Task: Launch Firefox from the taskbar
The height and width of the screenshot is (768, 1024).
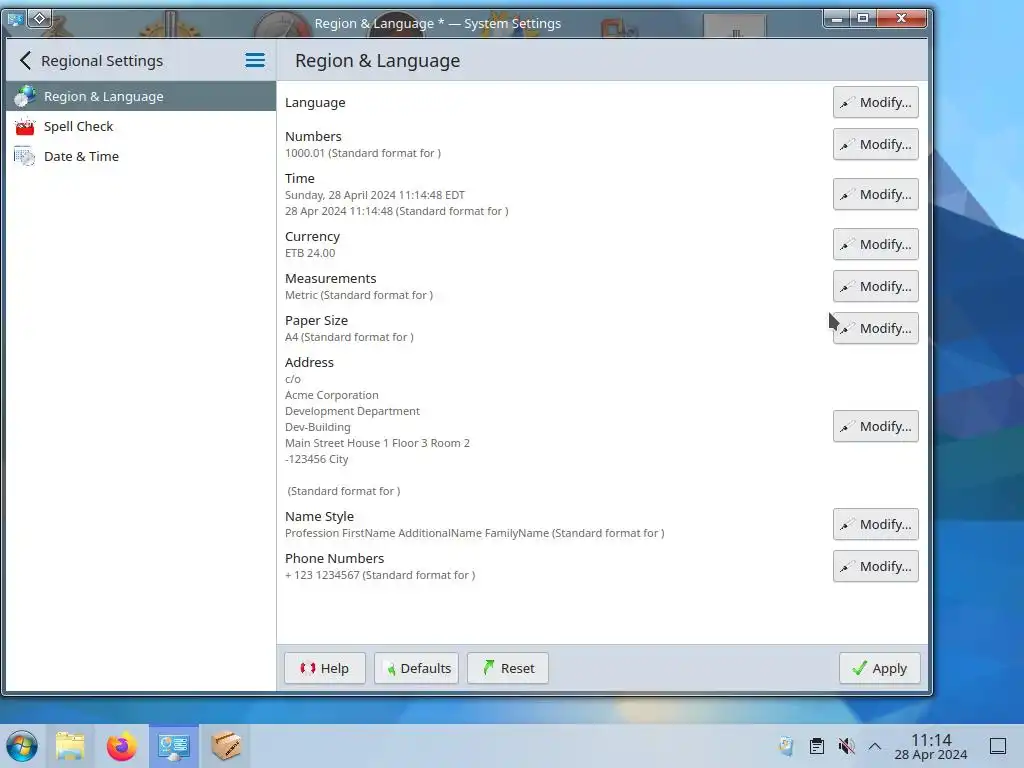Action: click(x=121, y=746)
